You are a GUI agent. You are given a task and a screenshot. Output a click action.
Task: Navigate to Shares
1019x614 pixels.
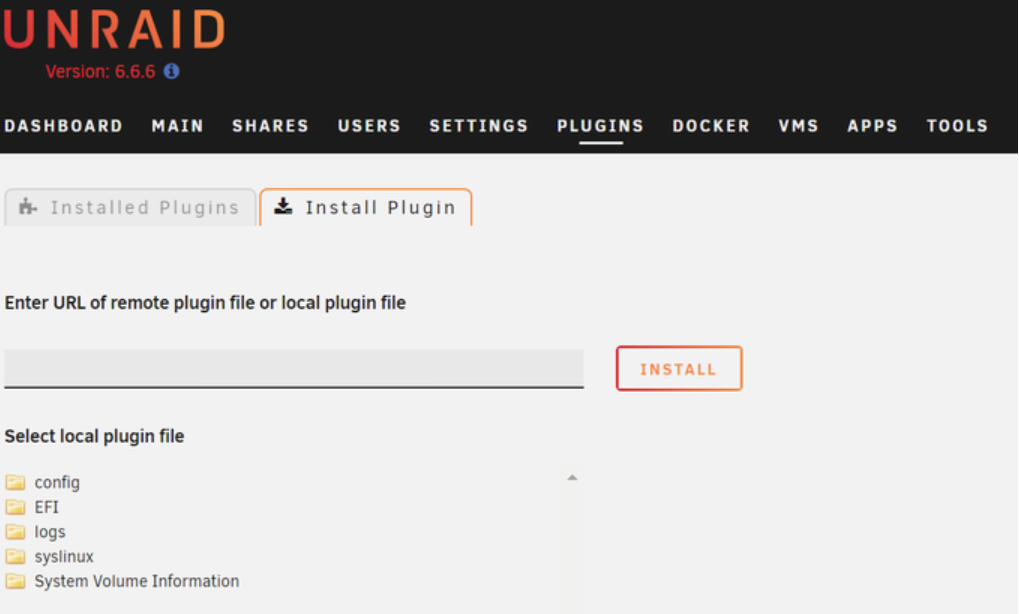pyautogui.click(x=271, y=126)
